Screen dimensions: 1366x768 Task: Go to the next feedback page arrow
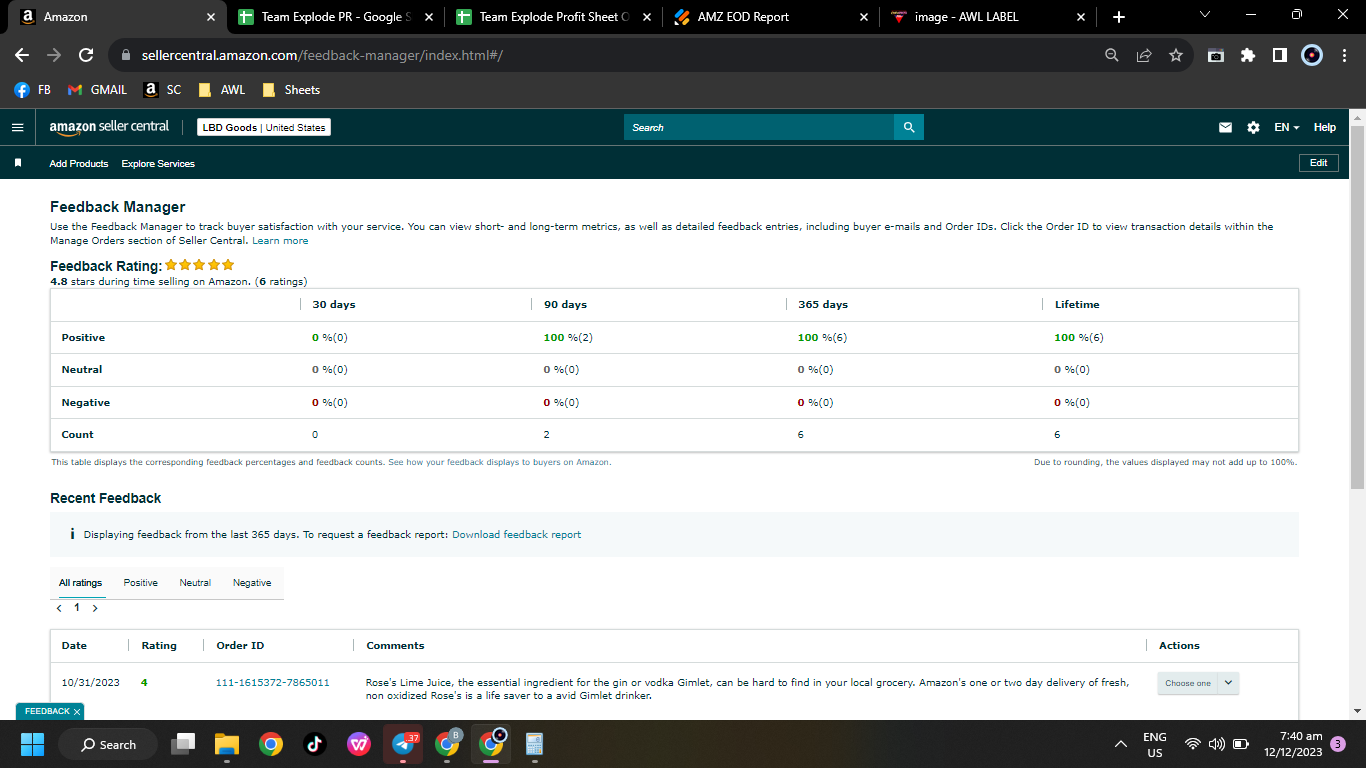click(x=95, y=608)
